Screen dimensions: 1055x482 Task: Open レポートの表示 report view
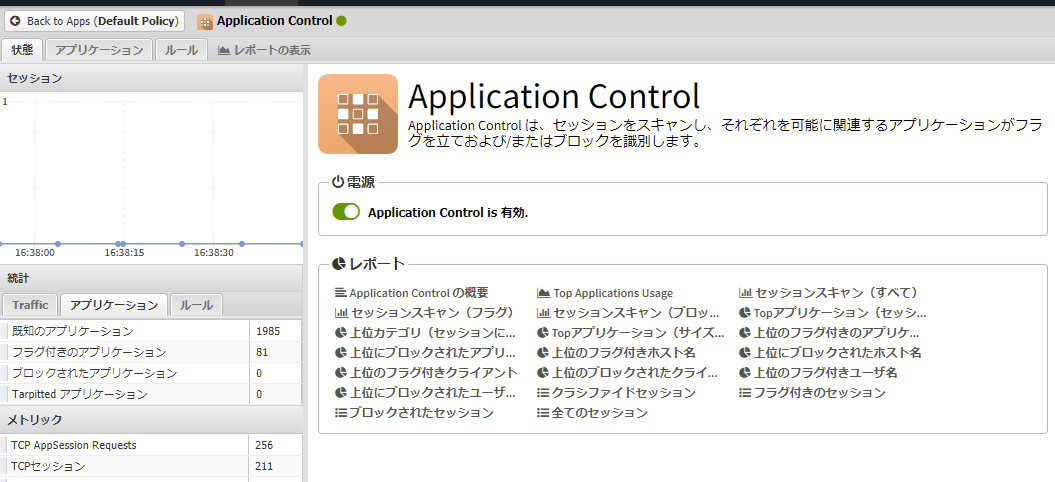264,50
